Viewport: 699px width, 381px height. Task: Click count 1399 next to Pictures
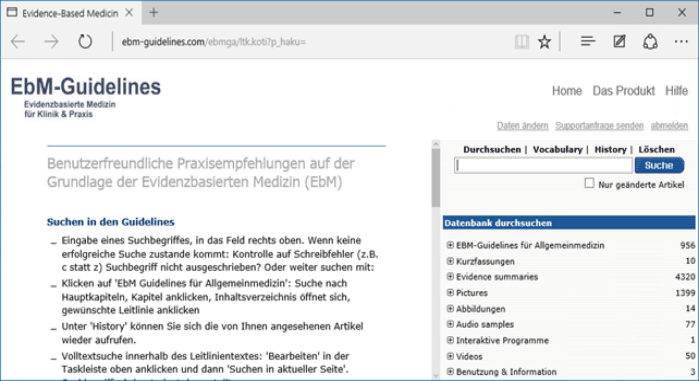[x=685, y=293]
